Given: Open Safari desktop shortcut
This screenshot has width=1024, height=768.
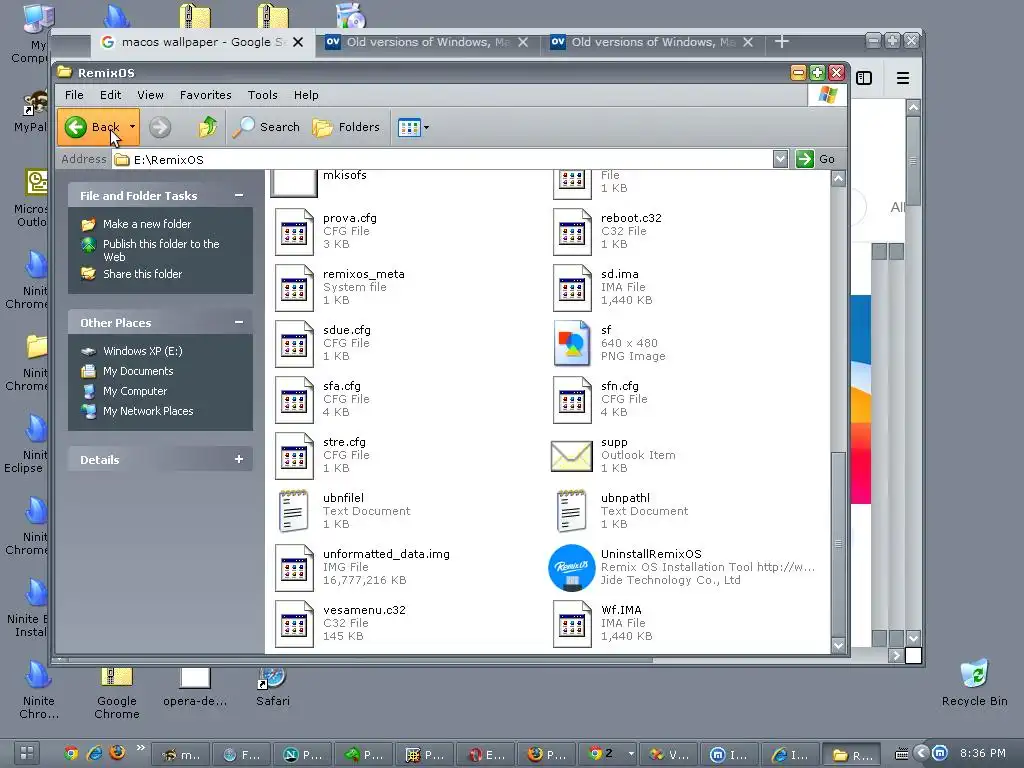Looking at the screenshot, I should pos(272,687).
